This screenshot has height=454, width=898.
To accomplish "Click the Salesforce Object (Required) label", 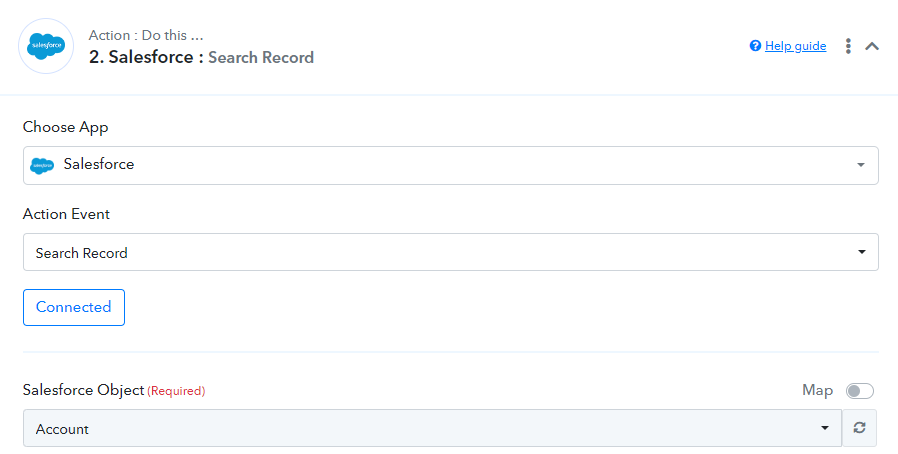I will coord(114,390).
